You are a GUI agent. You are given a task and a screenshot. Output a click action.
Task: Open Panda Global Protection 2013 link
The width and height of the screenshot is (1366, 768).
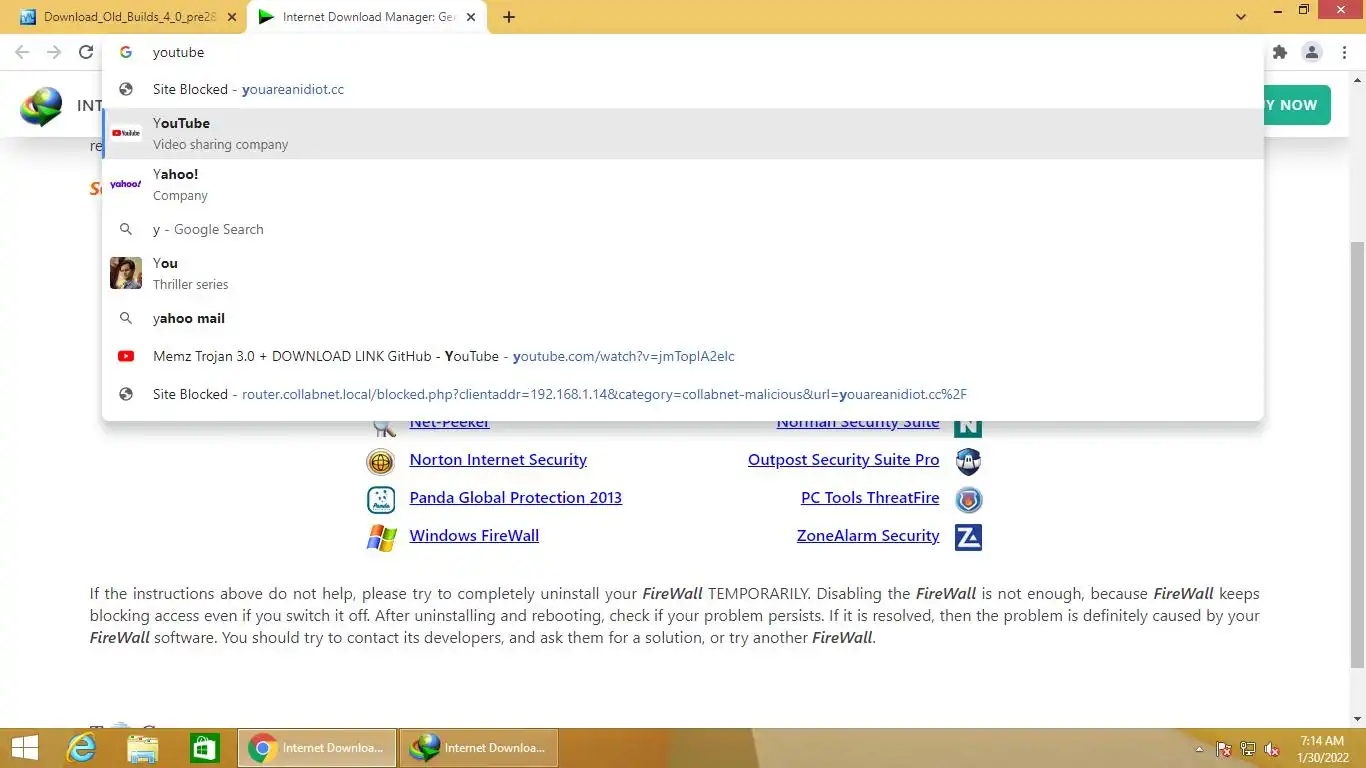click(x=516, y=498)
